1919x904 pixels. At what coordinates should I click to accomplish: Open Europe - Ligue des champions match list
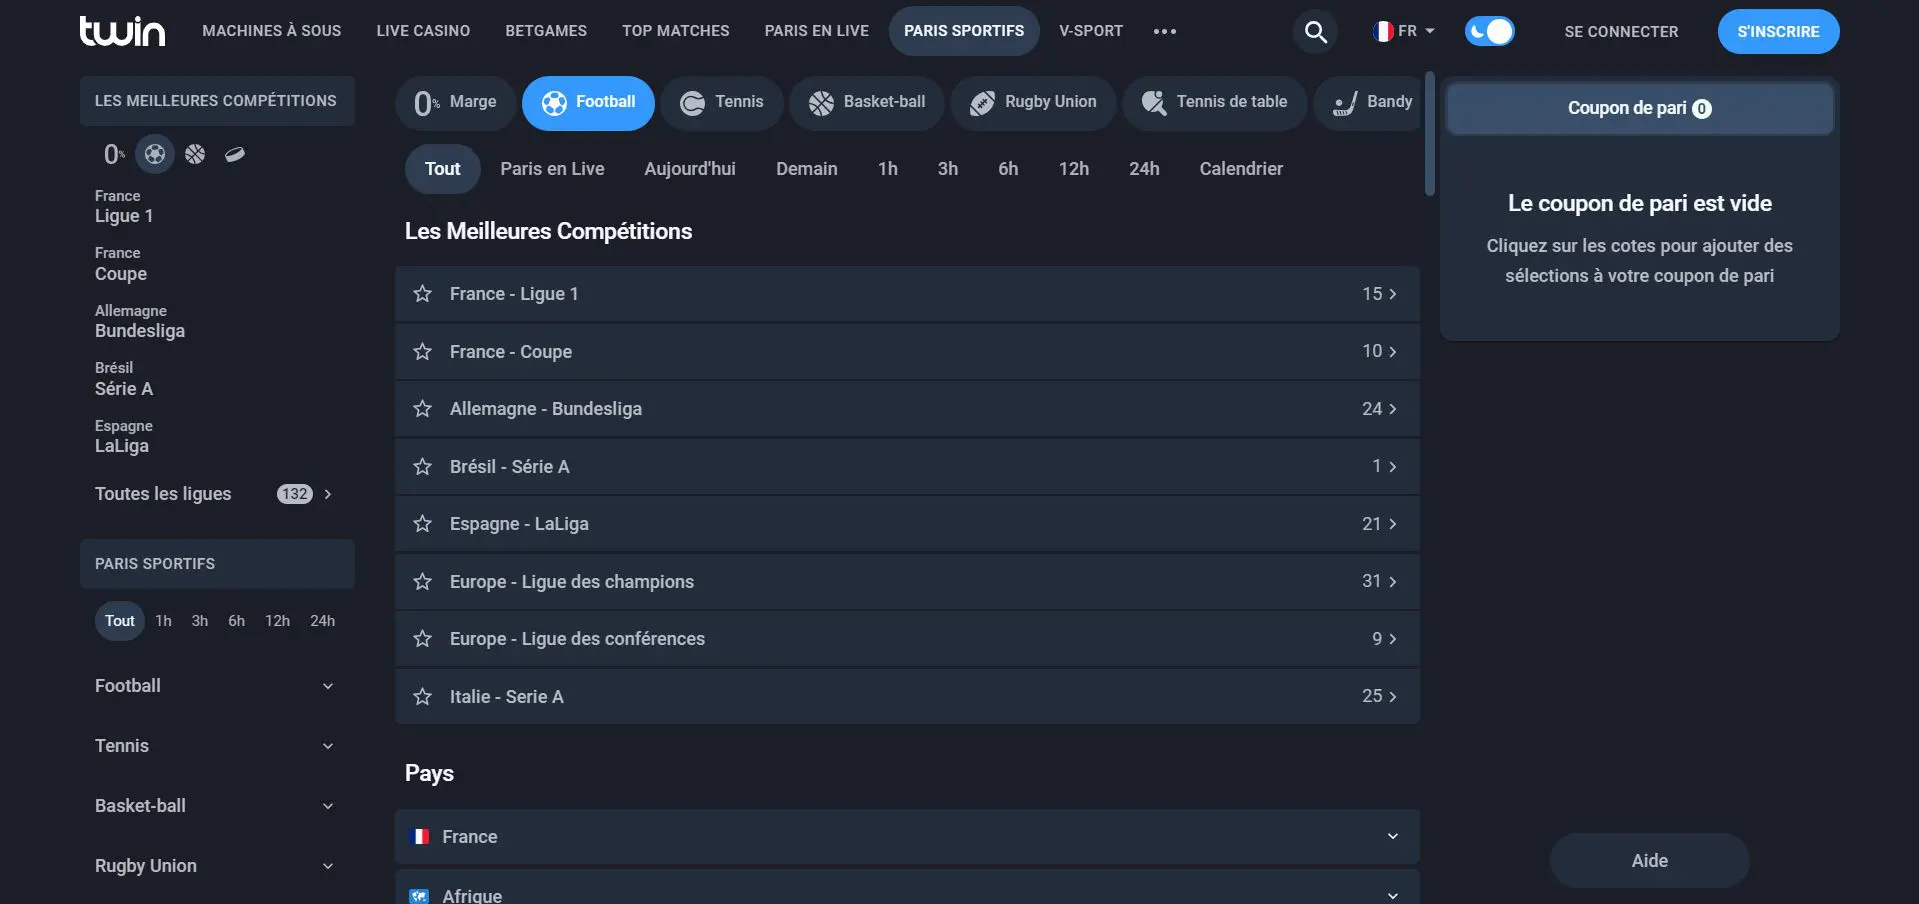[x=907, y=582]
